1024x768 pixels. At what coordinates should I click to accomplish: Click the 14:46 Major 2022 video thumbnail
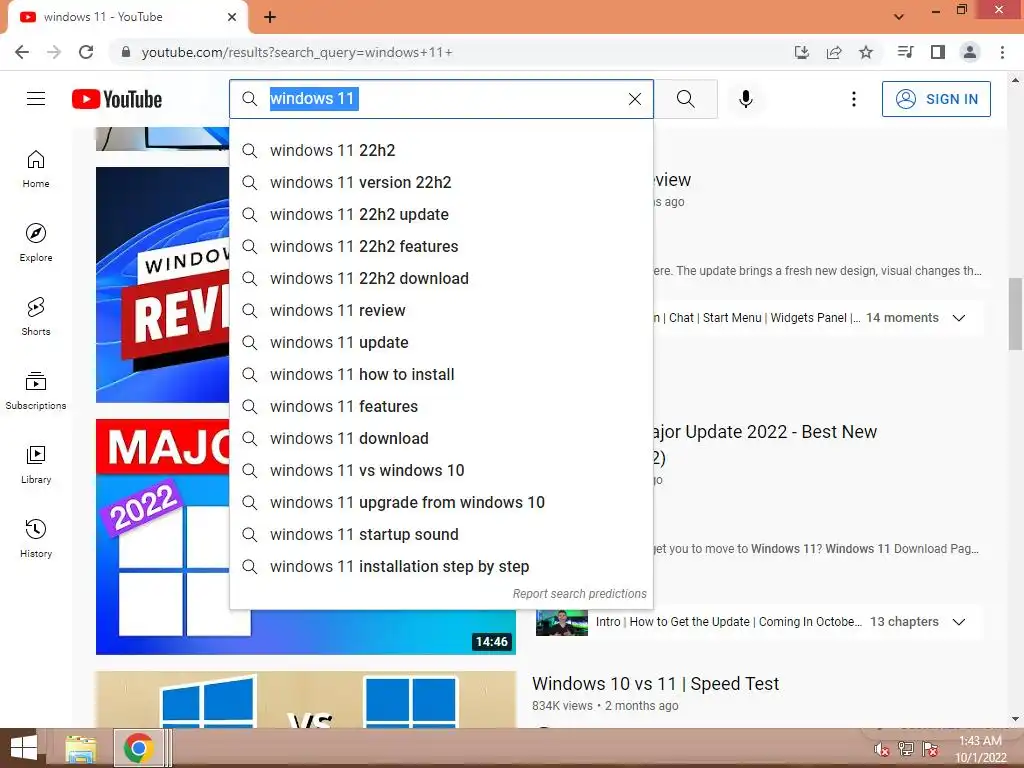click(306, 632)
